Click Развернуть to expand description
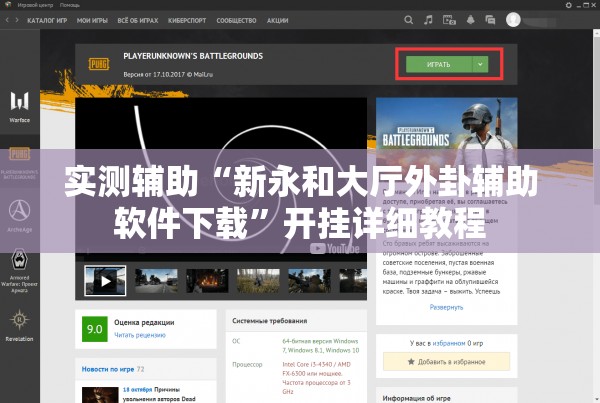Viewport: 600px width, 403px height. (446, 307)
